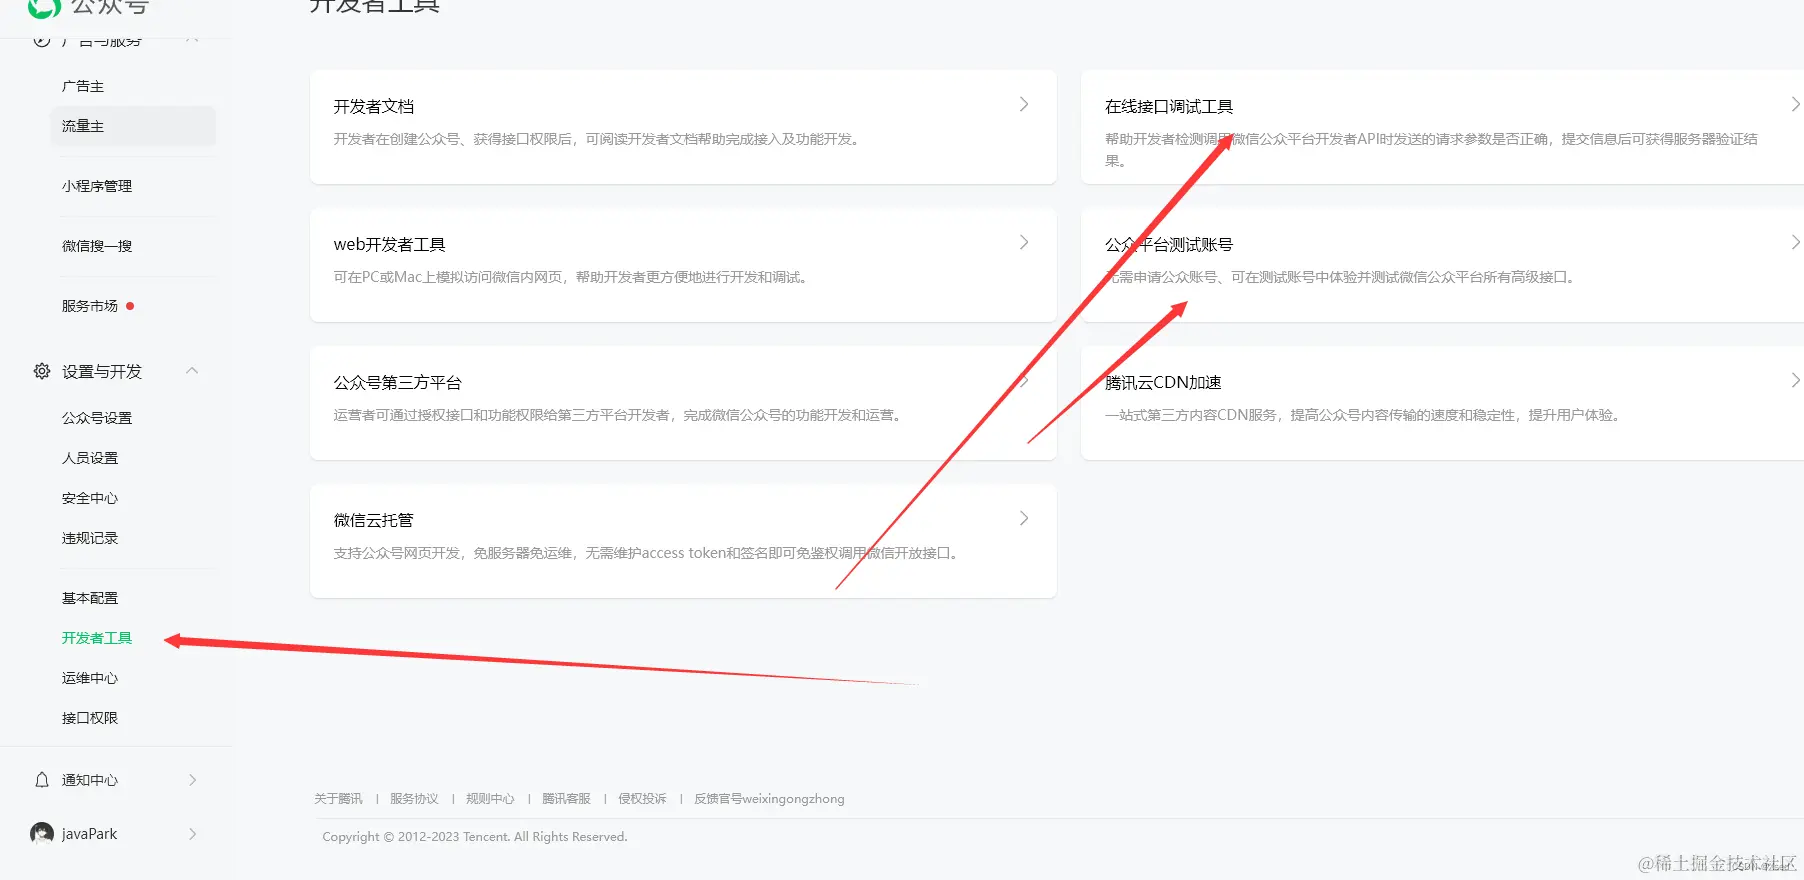Open 公众号设置 menu item
The image size is (1804, 880).
tap(97, 418)
